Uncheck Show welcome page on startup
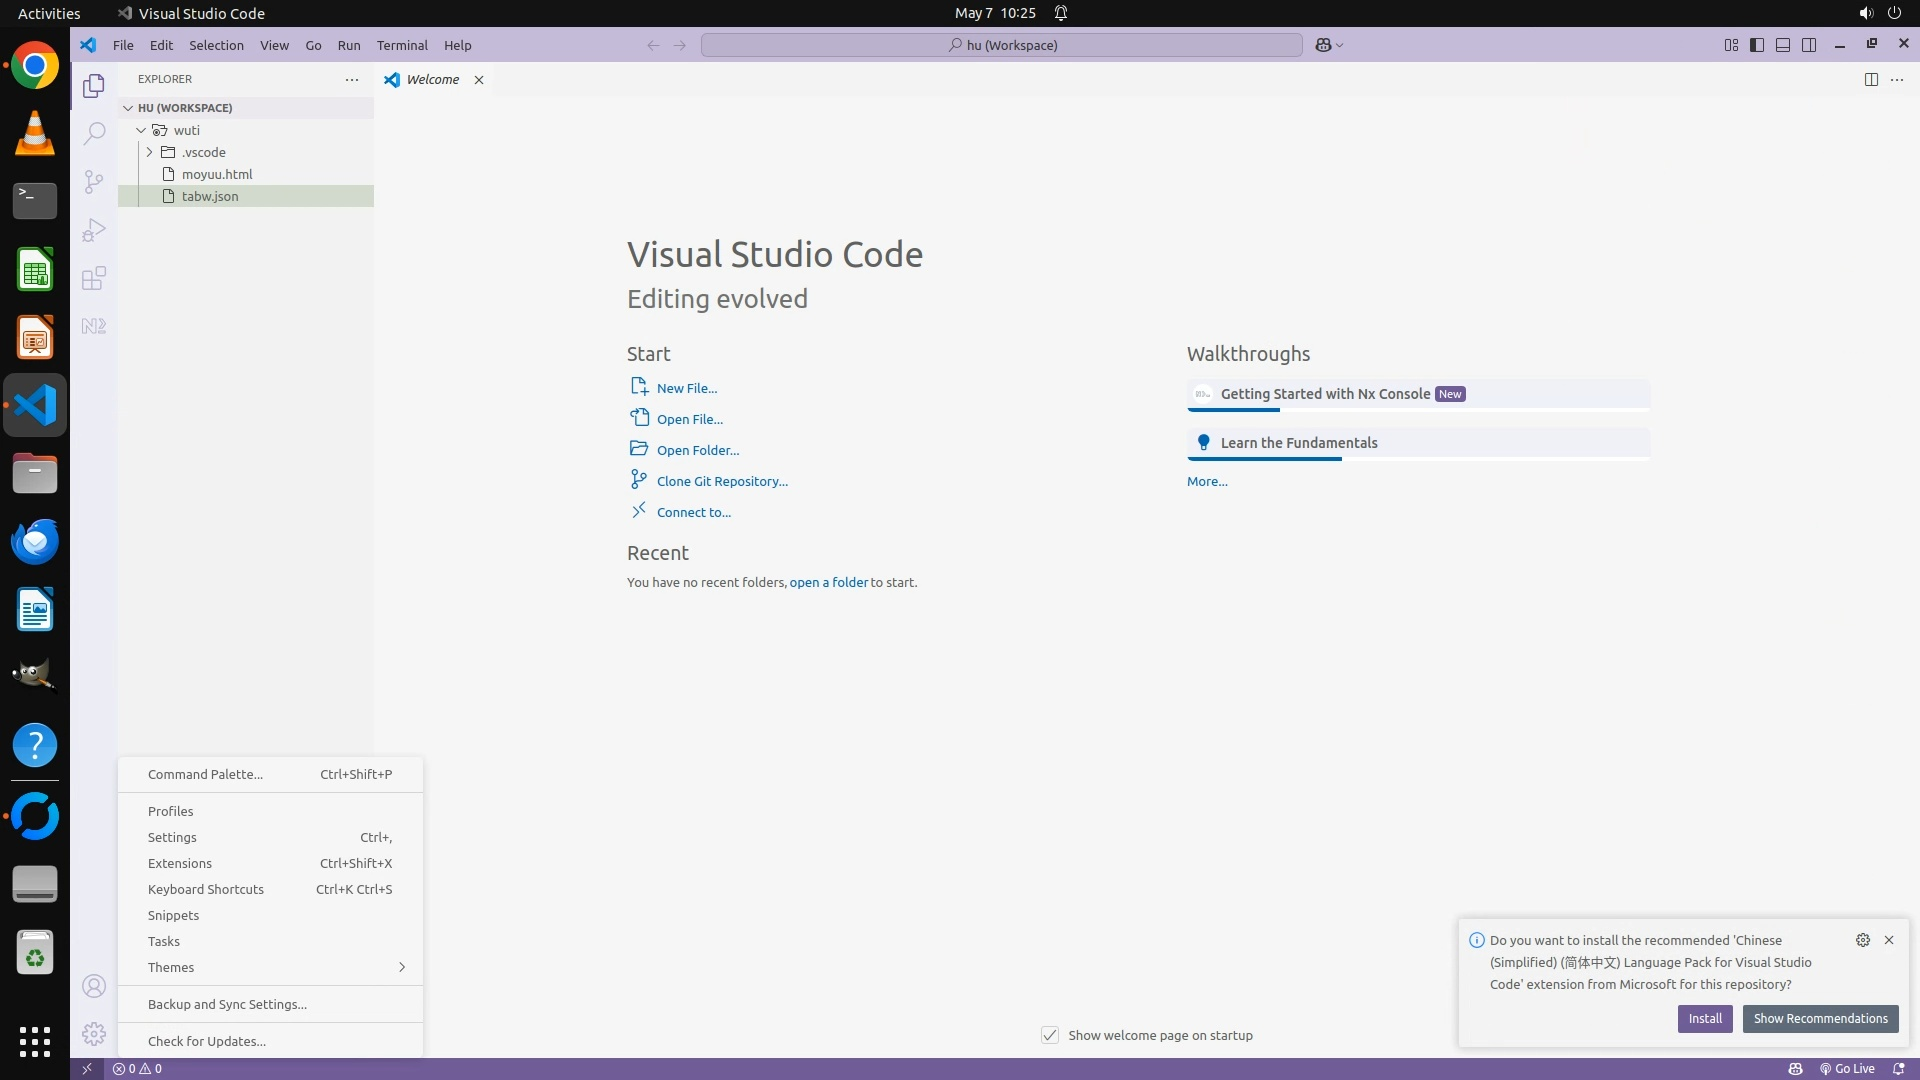The width and height of the screenshot is (1920, 1080). tap(1050, 1035)
